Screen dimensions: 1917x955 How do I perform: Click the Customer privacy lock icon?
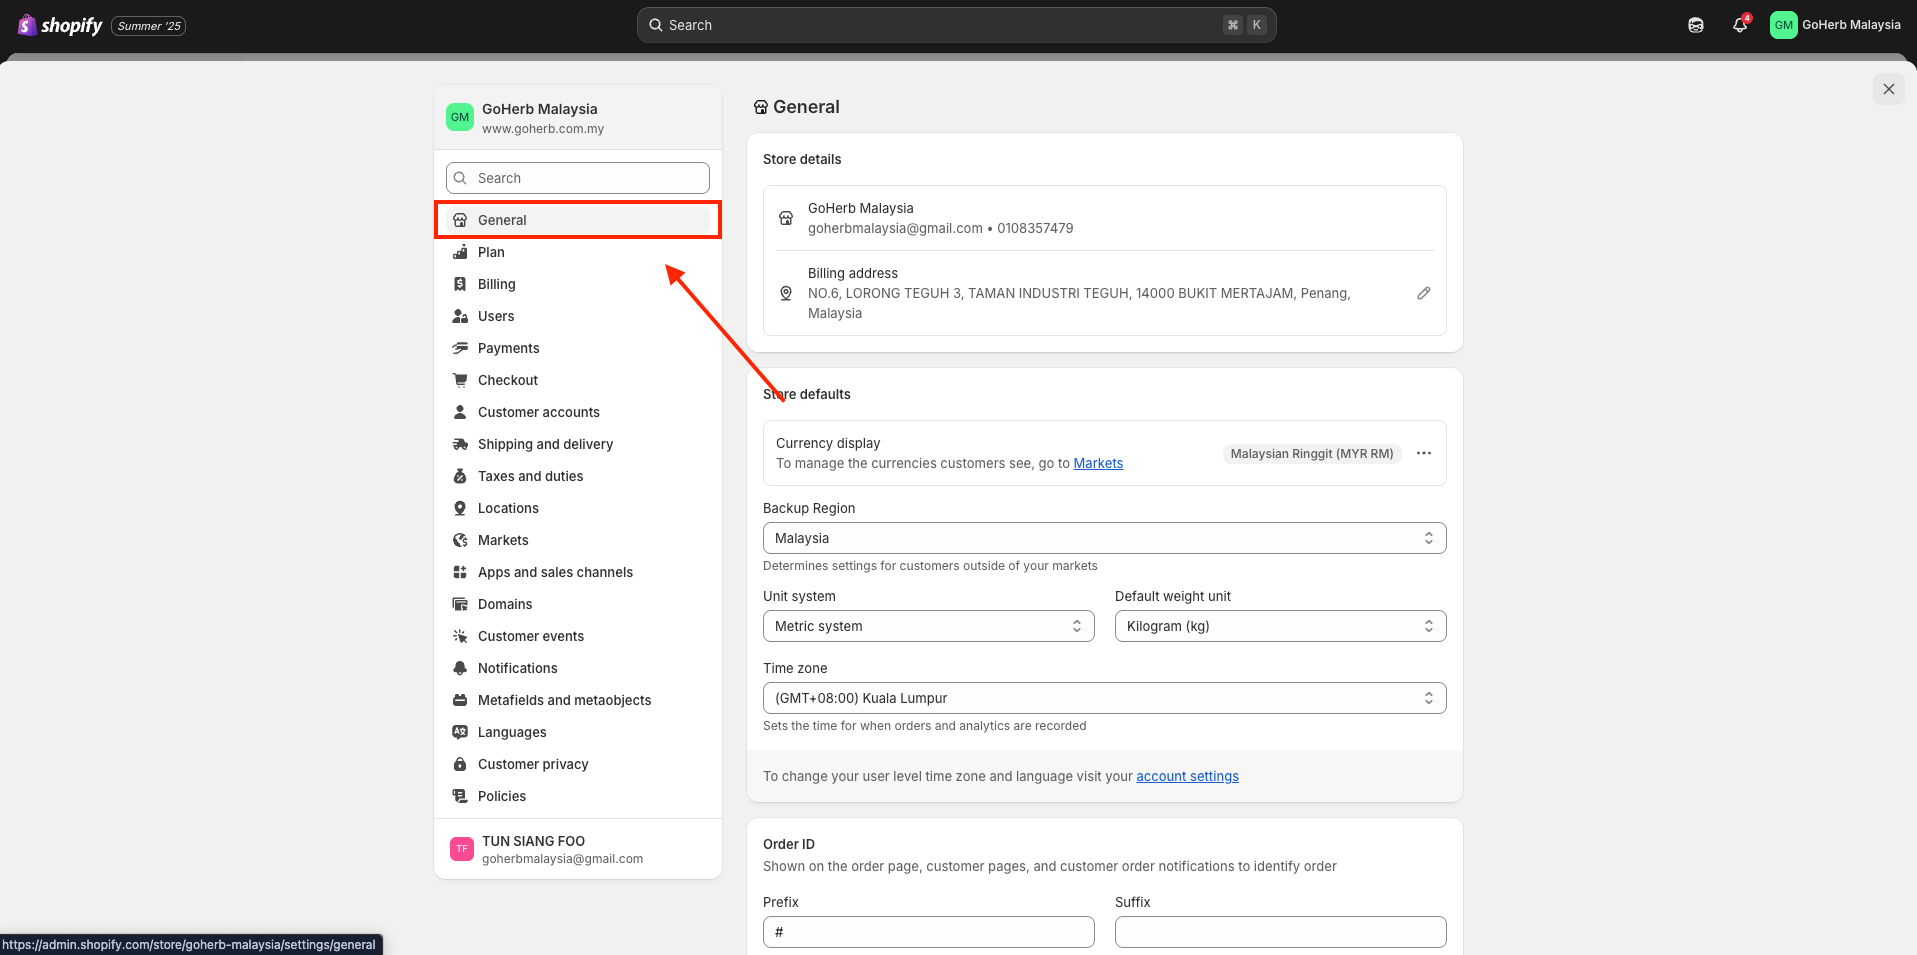[460, 764]
